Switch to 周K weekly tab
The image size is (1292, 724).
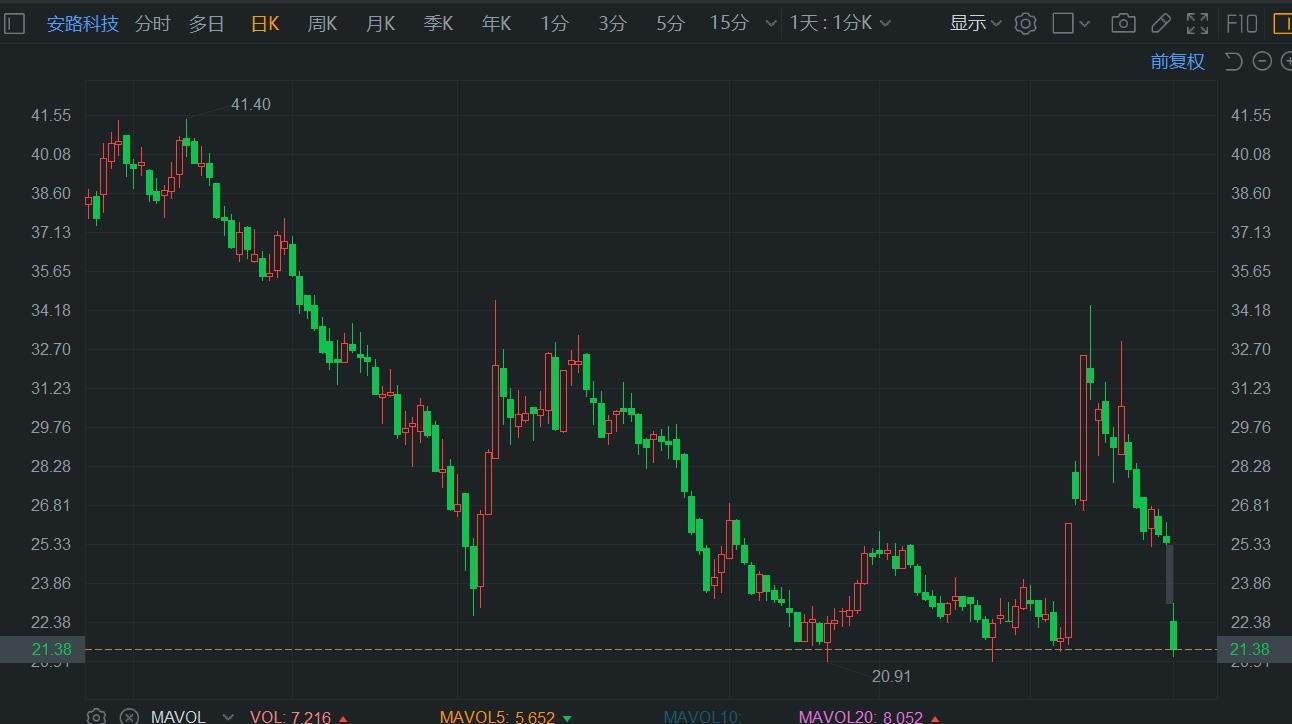tap(322, 23)
